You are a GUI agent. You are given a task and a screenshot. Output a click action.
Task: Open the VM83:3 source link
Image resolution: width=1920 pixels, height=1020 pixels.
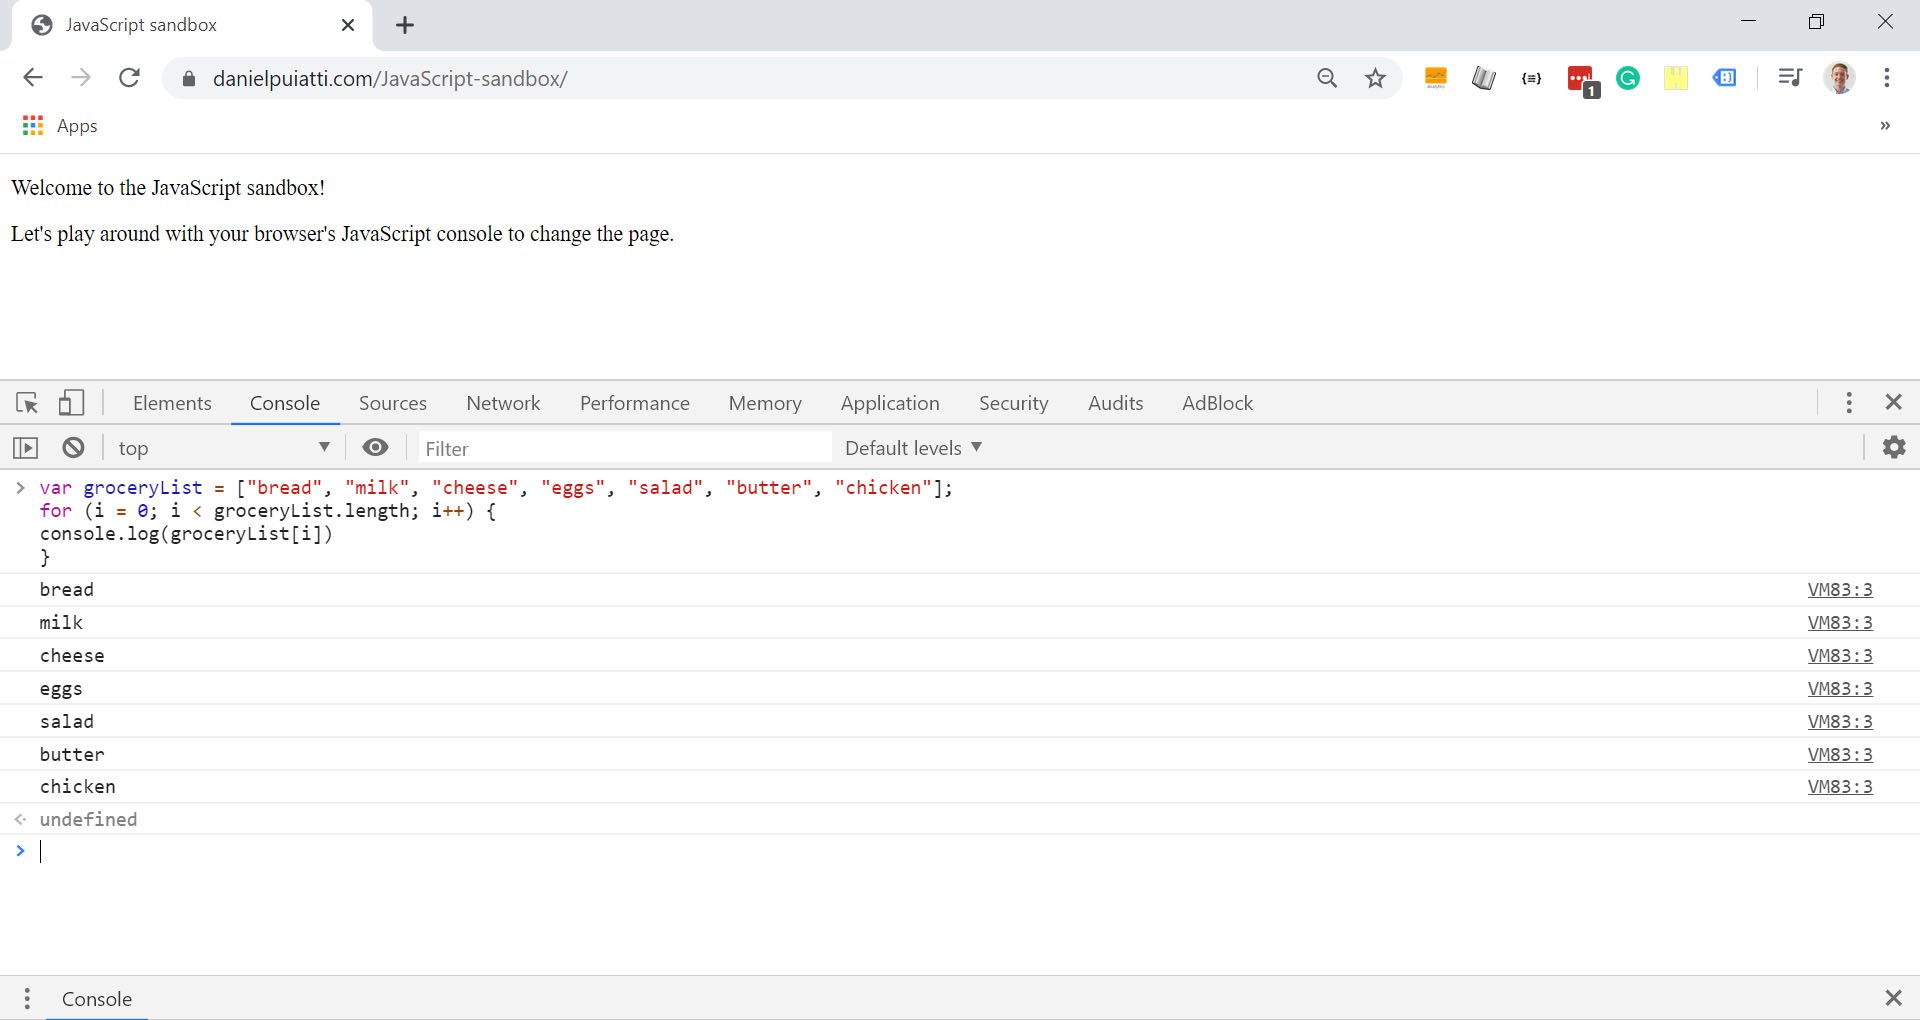pyautogui.click(x=1839, y=589)
